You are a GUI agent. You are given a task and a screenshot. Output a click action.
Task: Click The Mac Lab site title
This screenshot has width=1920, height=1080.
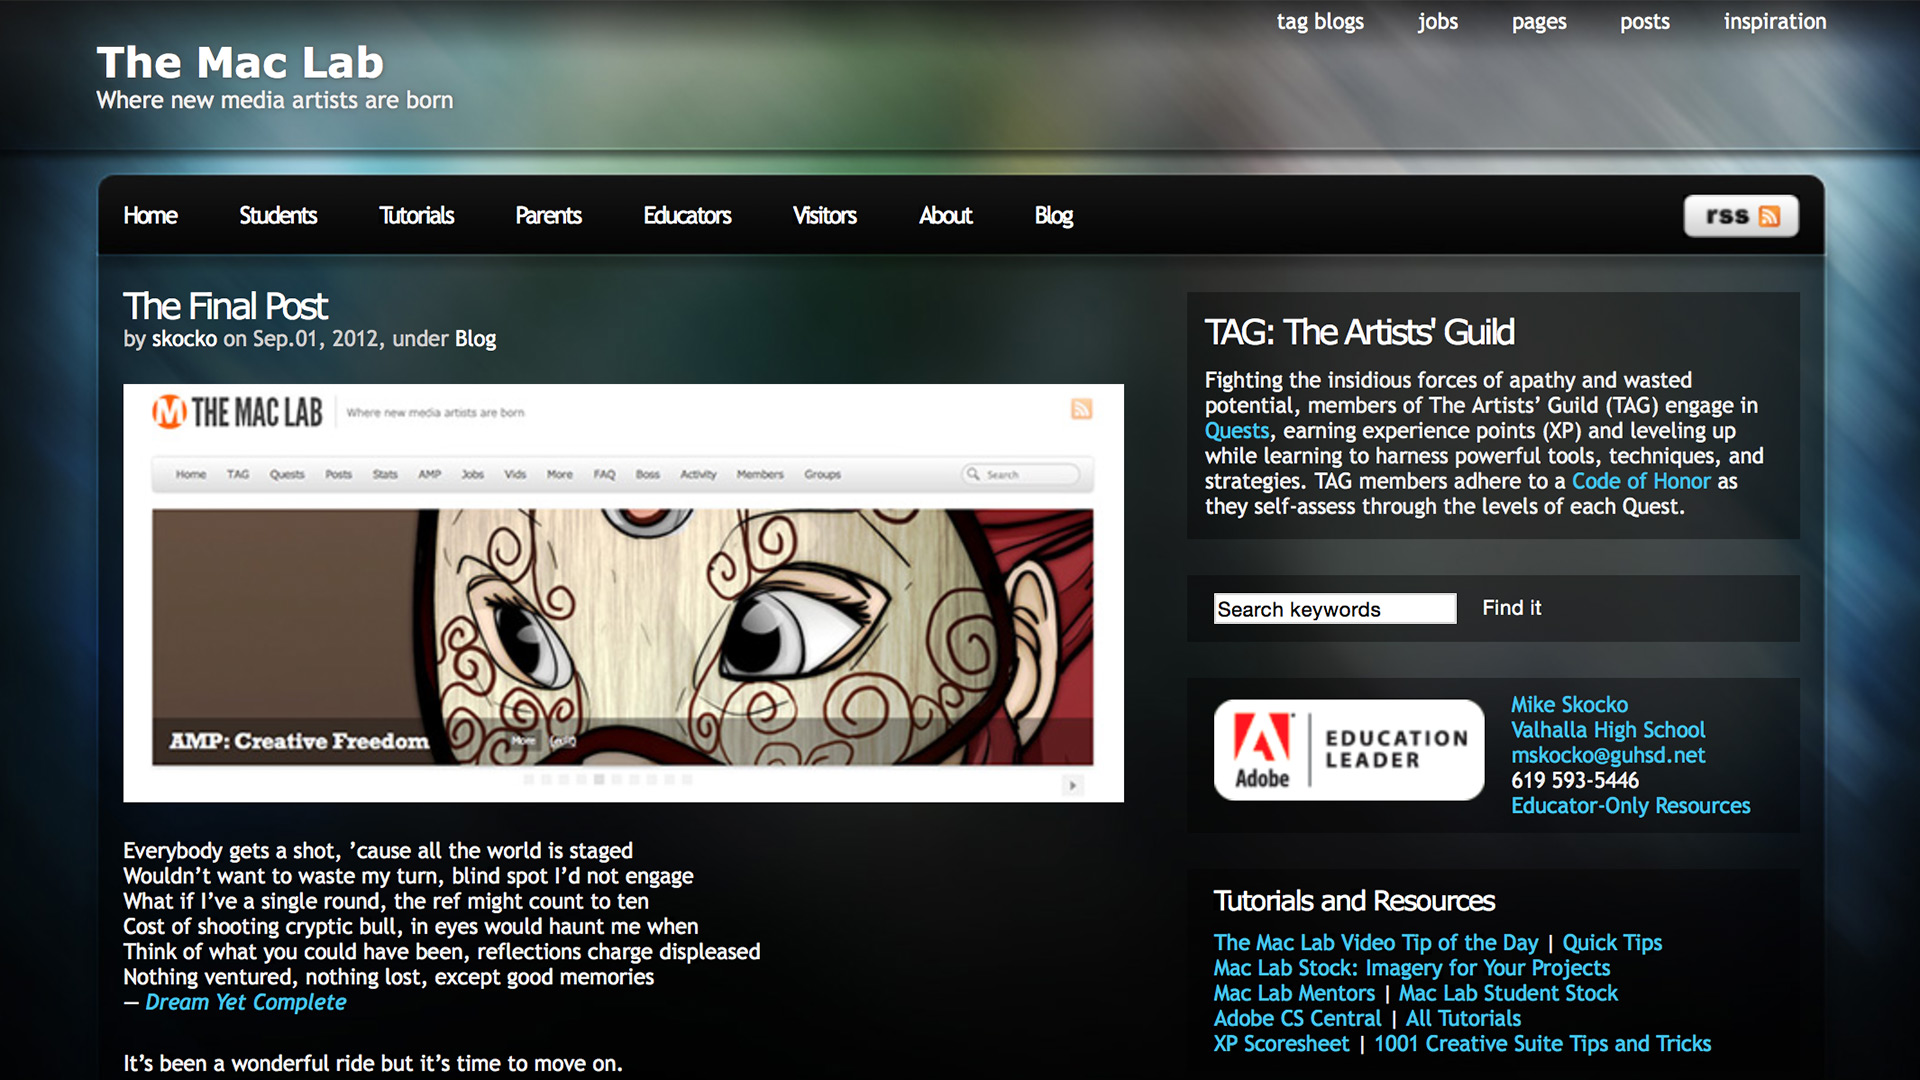[x=240, y=63]
